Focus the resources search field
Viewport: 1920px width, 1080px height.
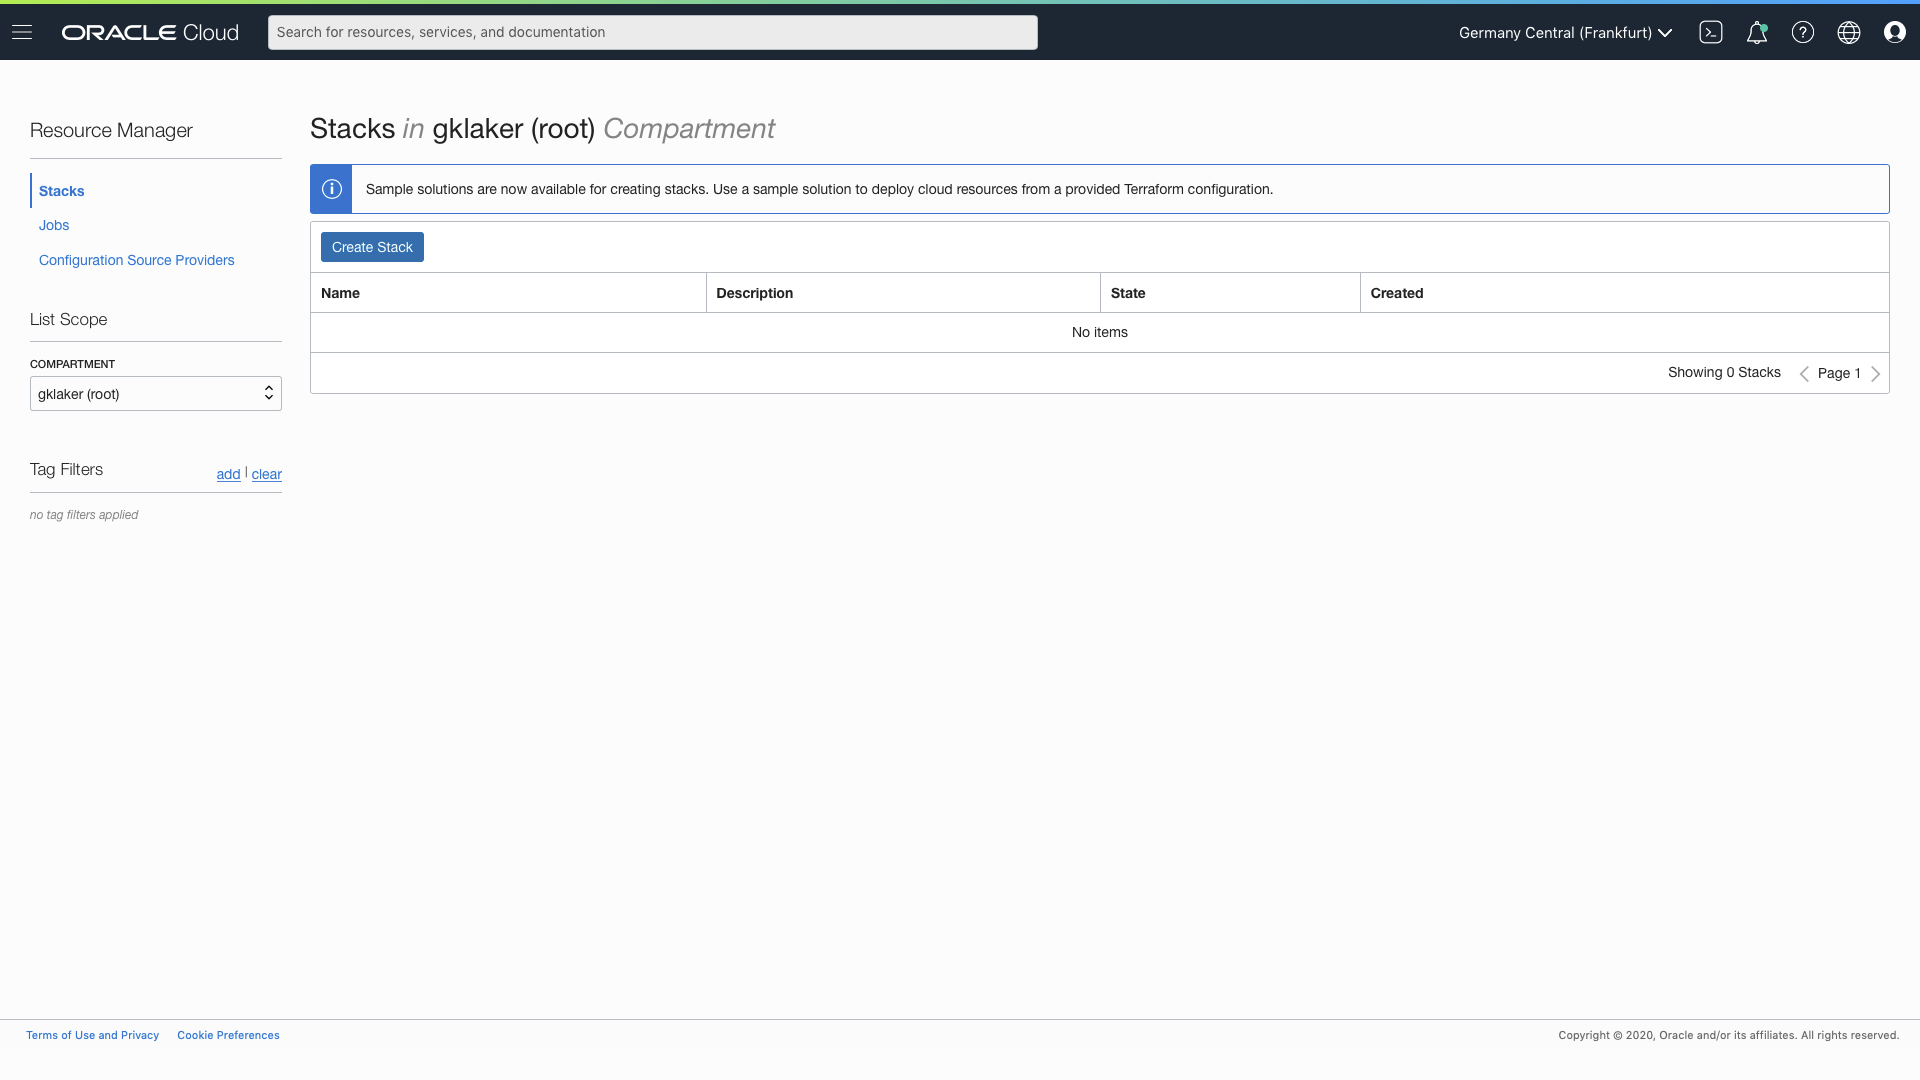pos(652,32)
